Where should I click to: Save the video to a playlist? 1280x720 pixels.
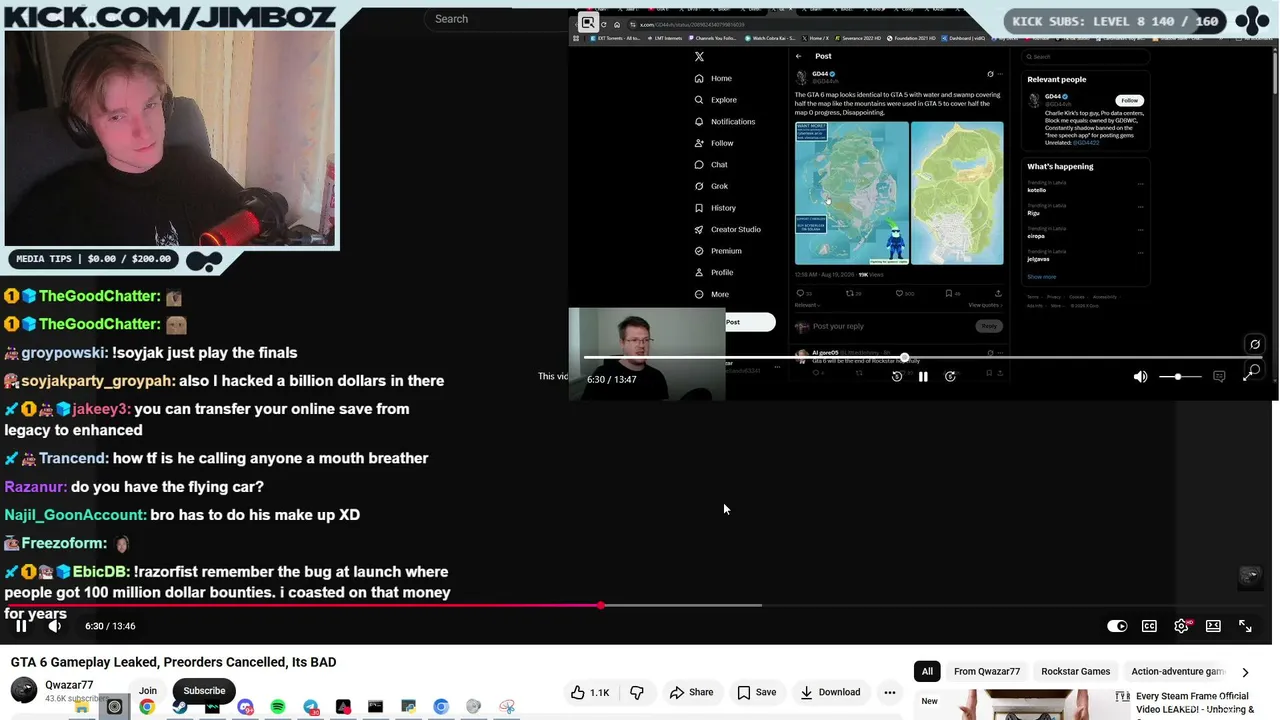(756, 692)
